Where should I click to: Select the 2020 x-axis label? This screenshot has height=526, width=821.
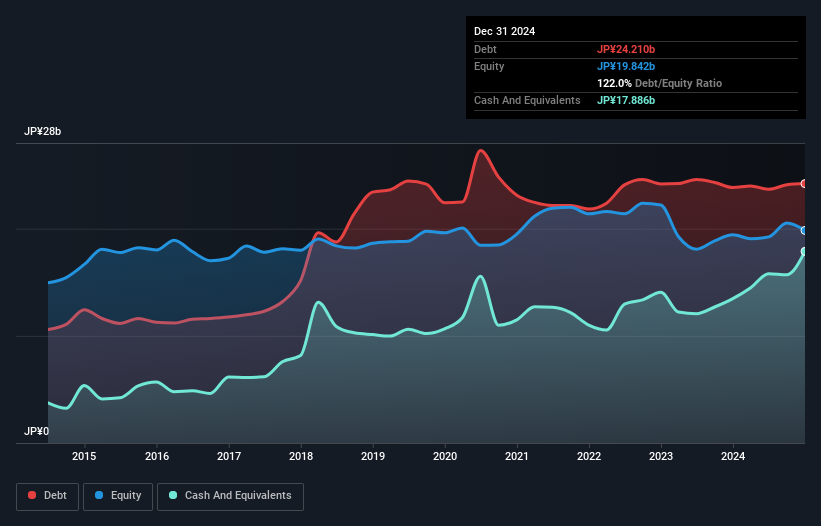click(x=445, y=456)
